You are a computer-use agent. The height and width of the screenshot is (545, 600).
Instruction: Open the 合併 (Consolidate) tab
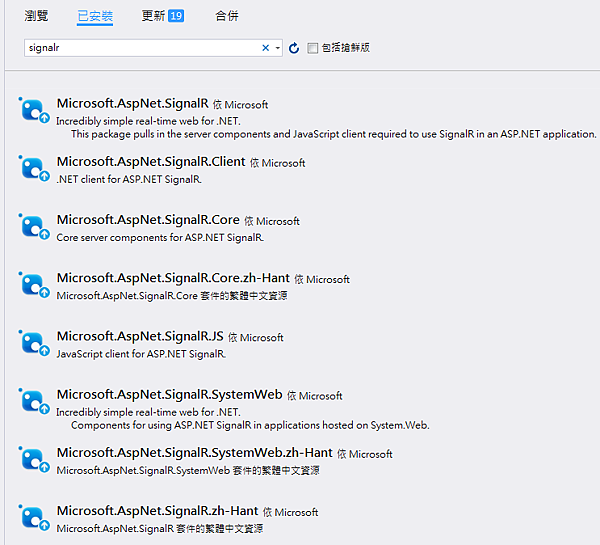tap(227, 16)
